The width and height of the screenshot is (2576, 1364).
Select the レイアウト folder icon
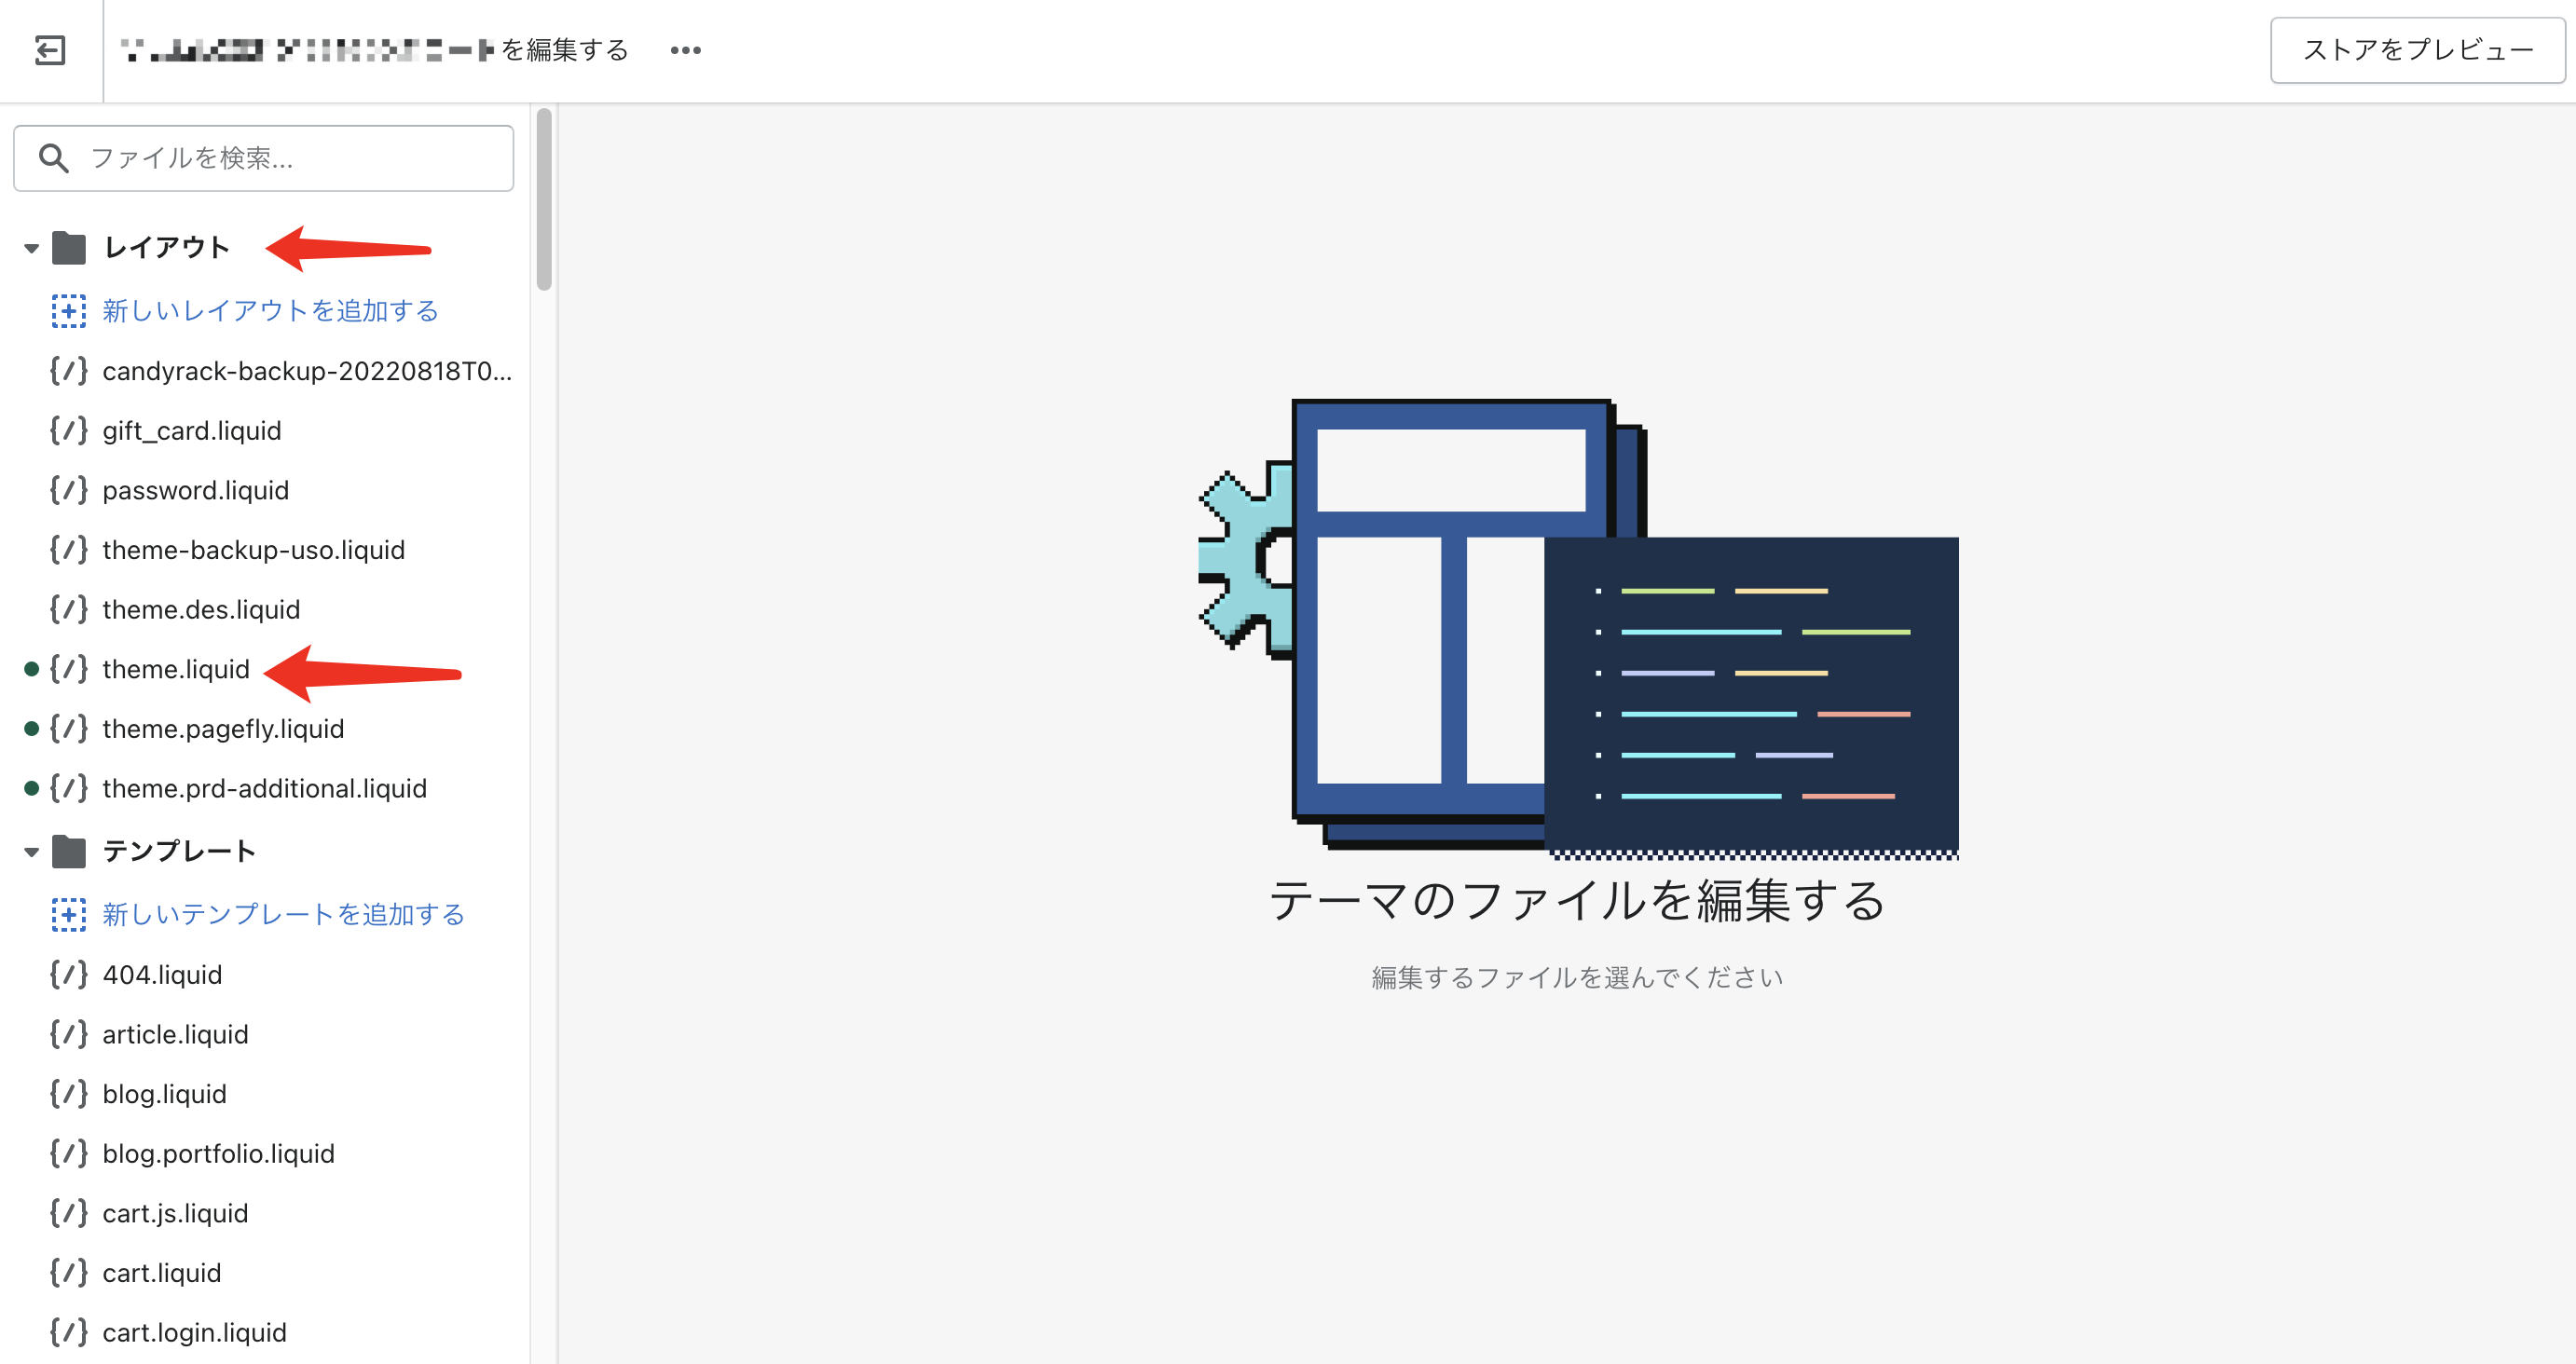69,247
